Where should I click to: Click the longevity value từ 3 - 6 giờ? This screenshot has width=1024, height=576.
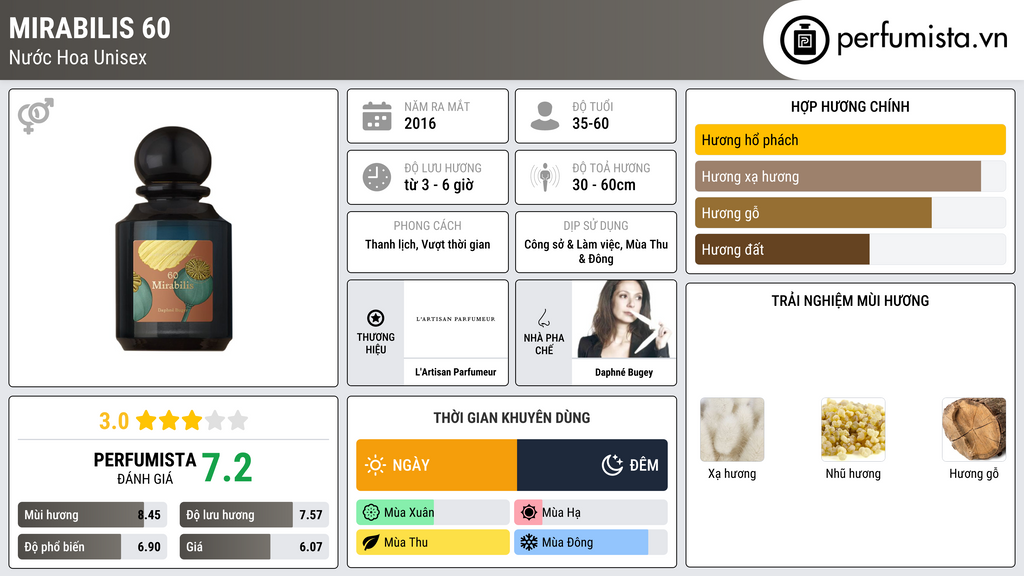[x=439, y=185]
